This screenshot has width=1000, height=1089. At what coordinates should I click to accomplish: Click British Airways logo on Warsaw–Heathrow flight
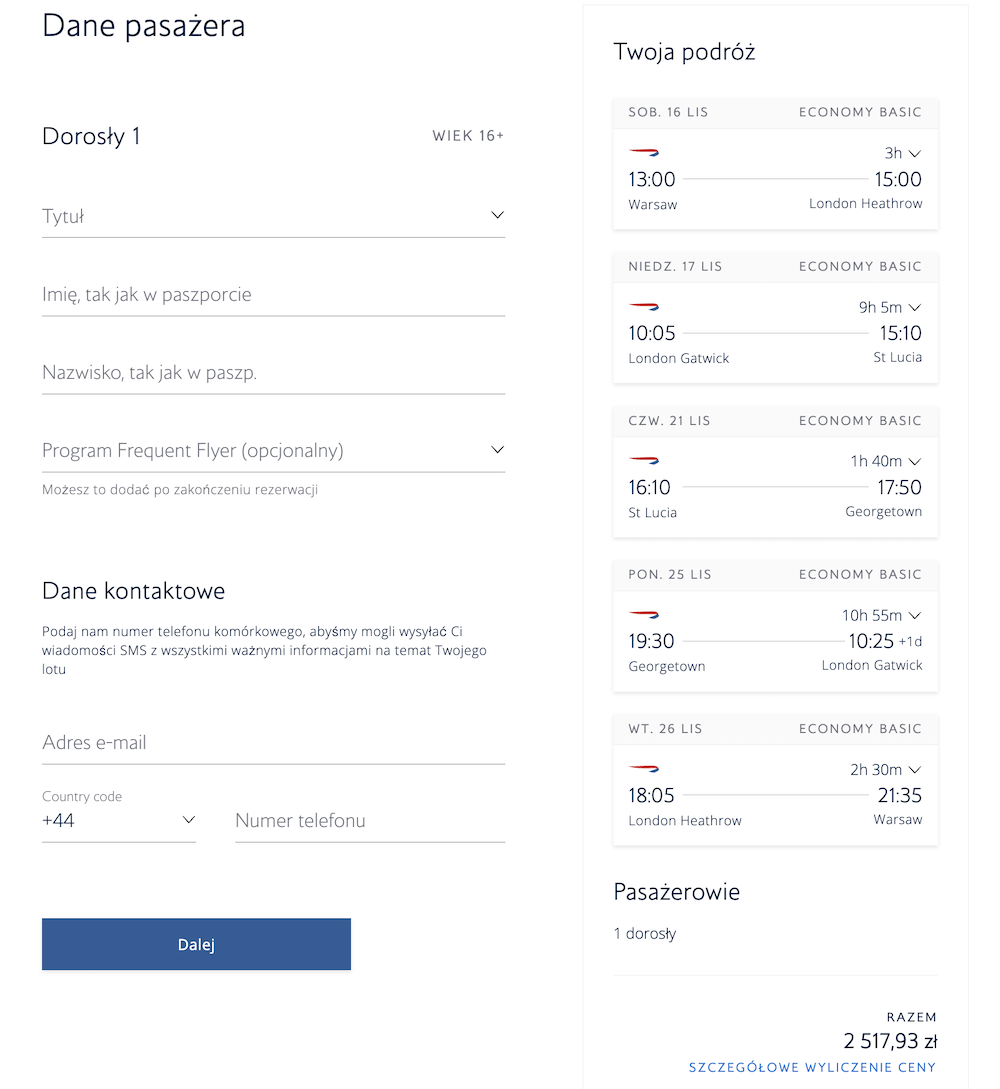coord(644,152)
